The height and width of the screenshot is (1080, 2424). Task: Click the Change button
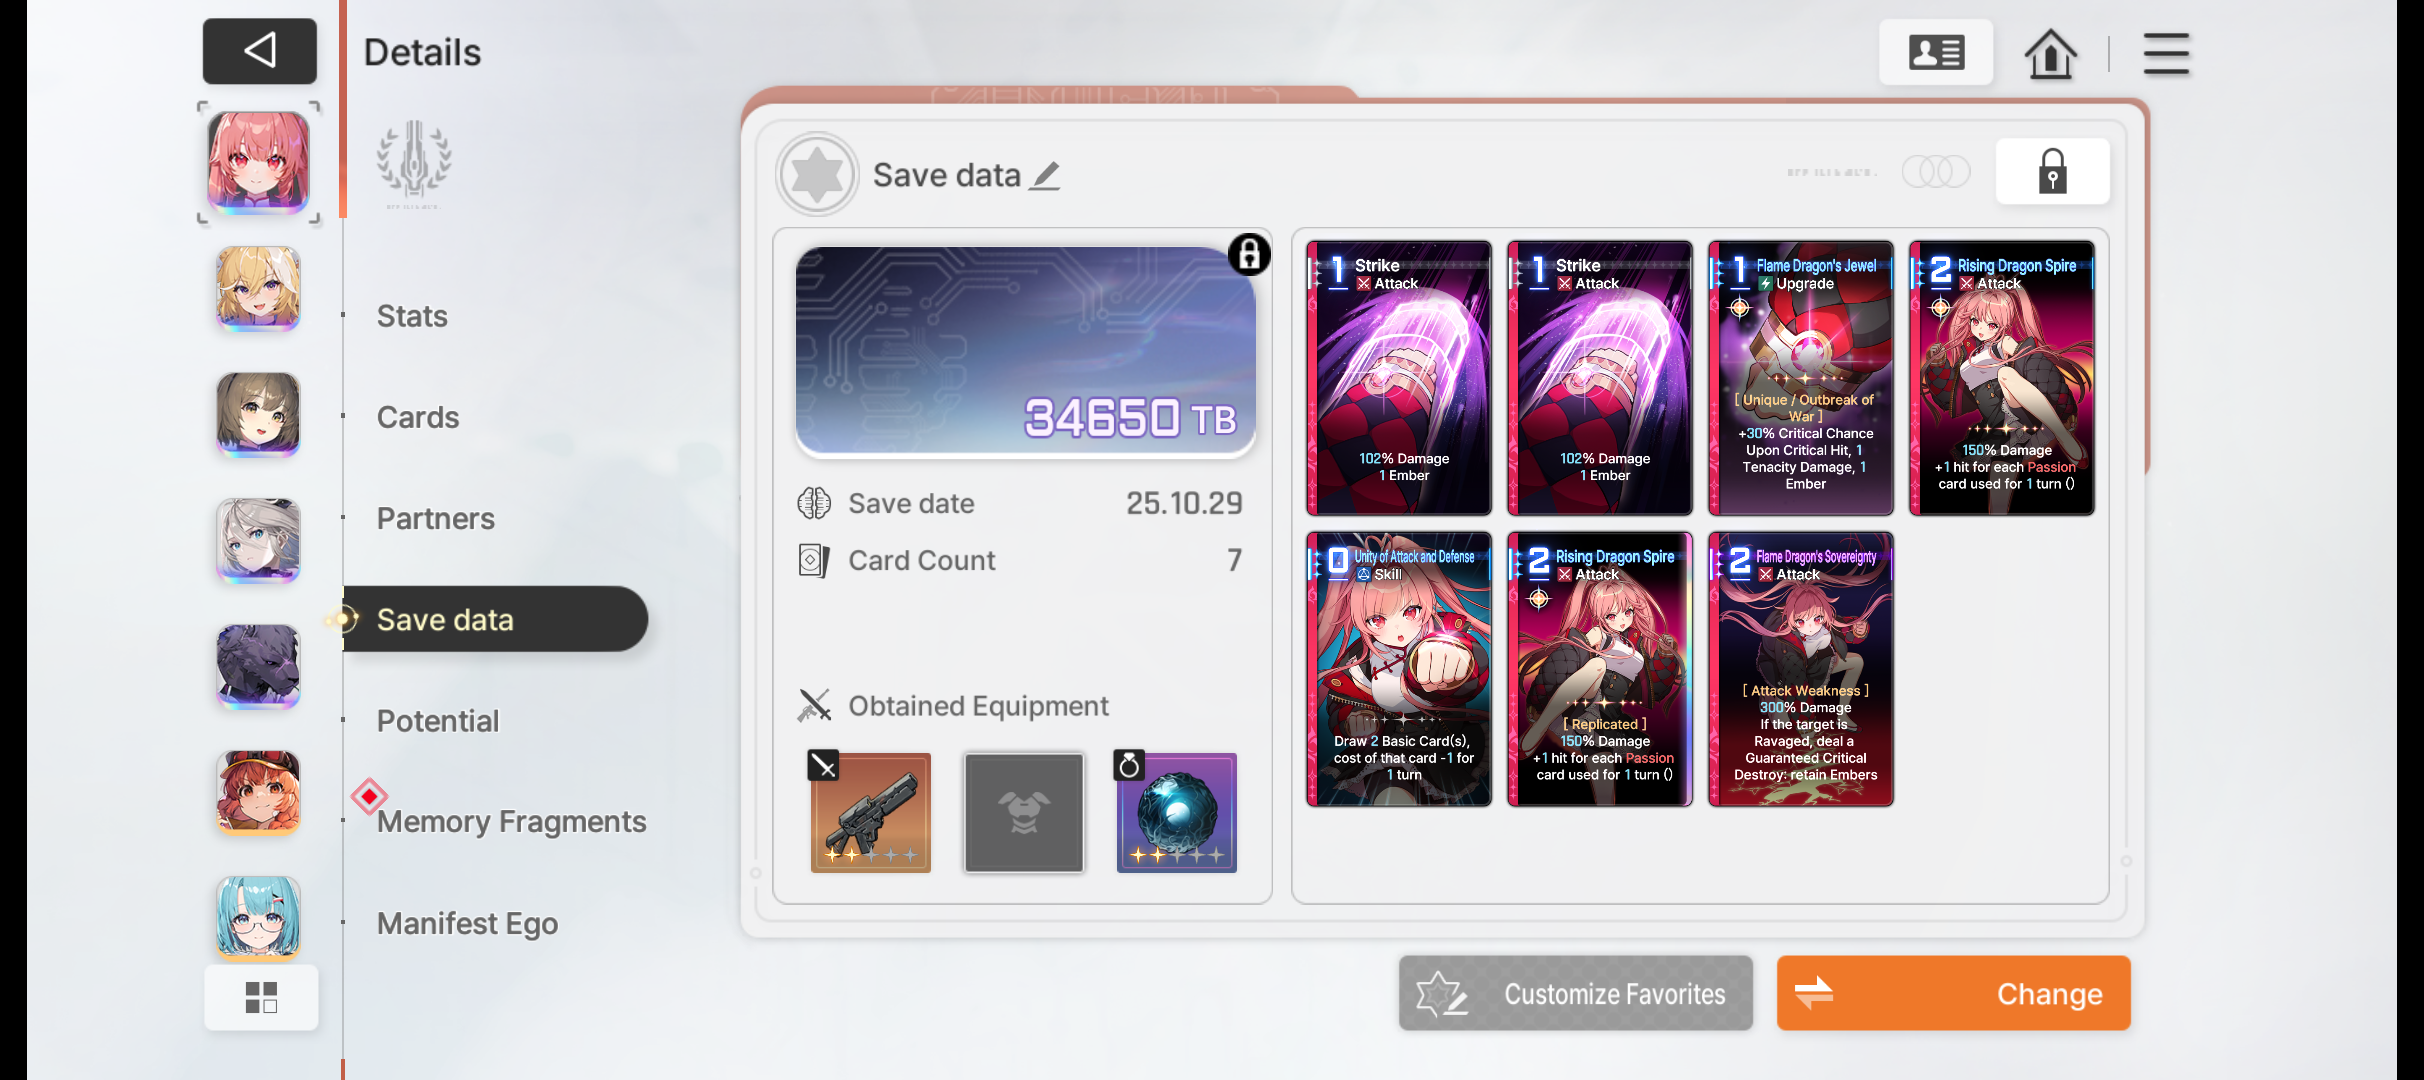point(1953,993)
